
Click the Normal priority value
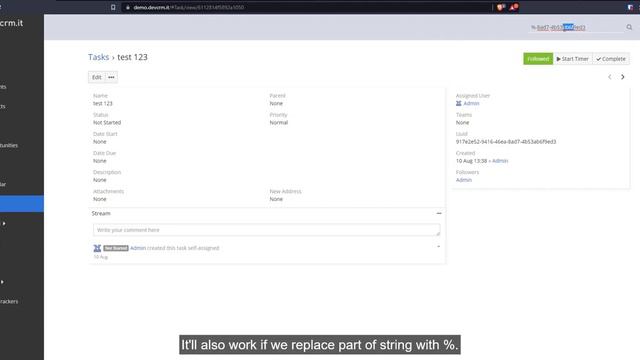click(279, 122)
